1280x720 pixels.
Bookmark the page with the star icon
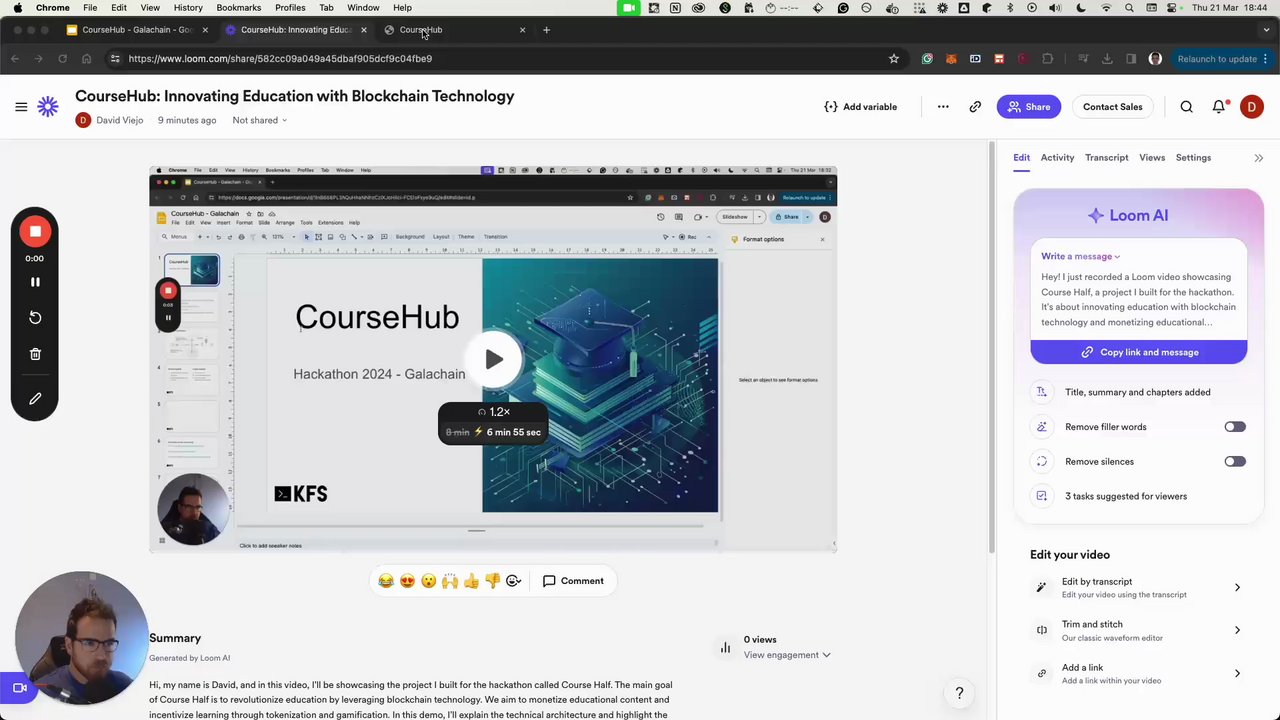(894, 59)
